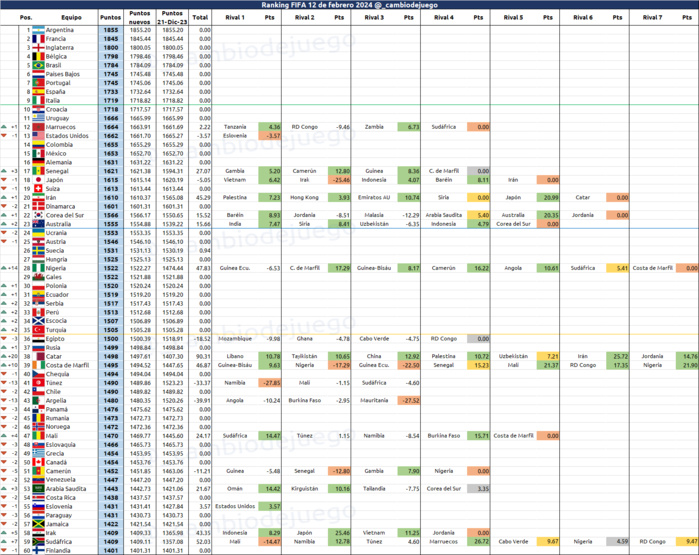
Task: Click green 4.36 cell next to Tanzania
Action: tap(270, 127)
